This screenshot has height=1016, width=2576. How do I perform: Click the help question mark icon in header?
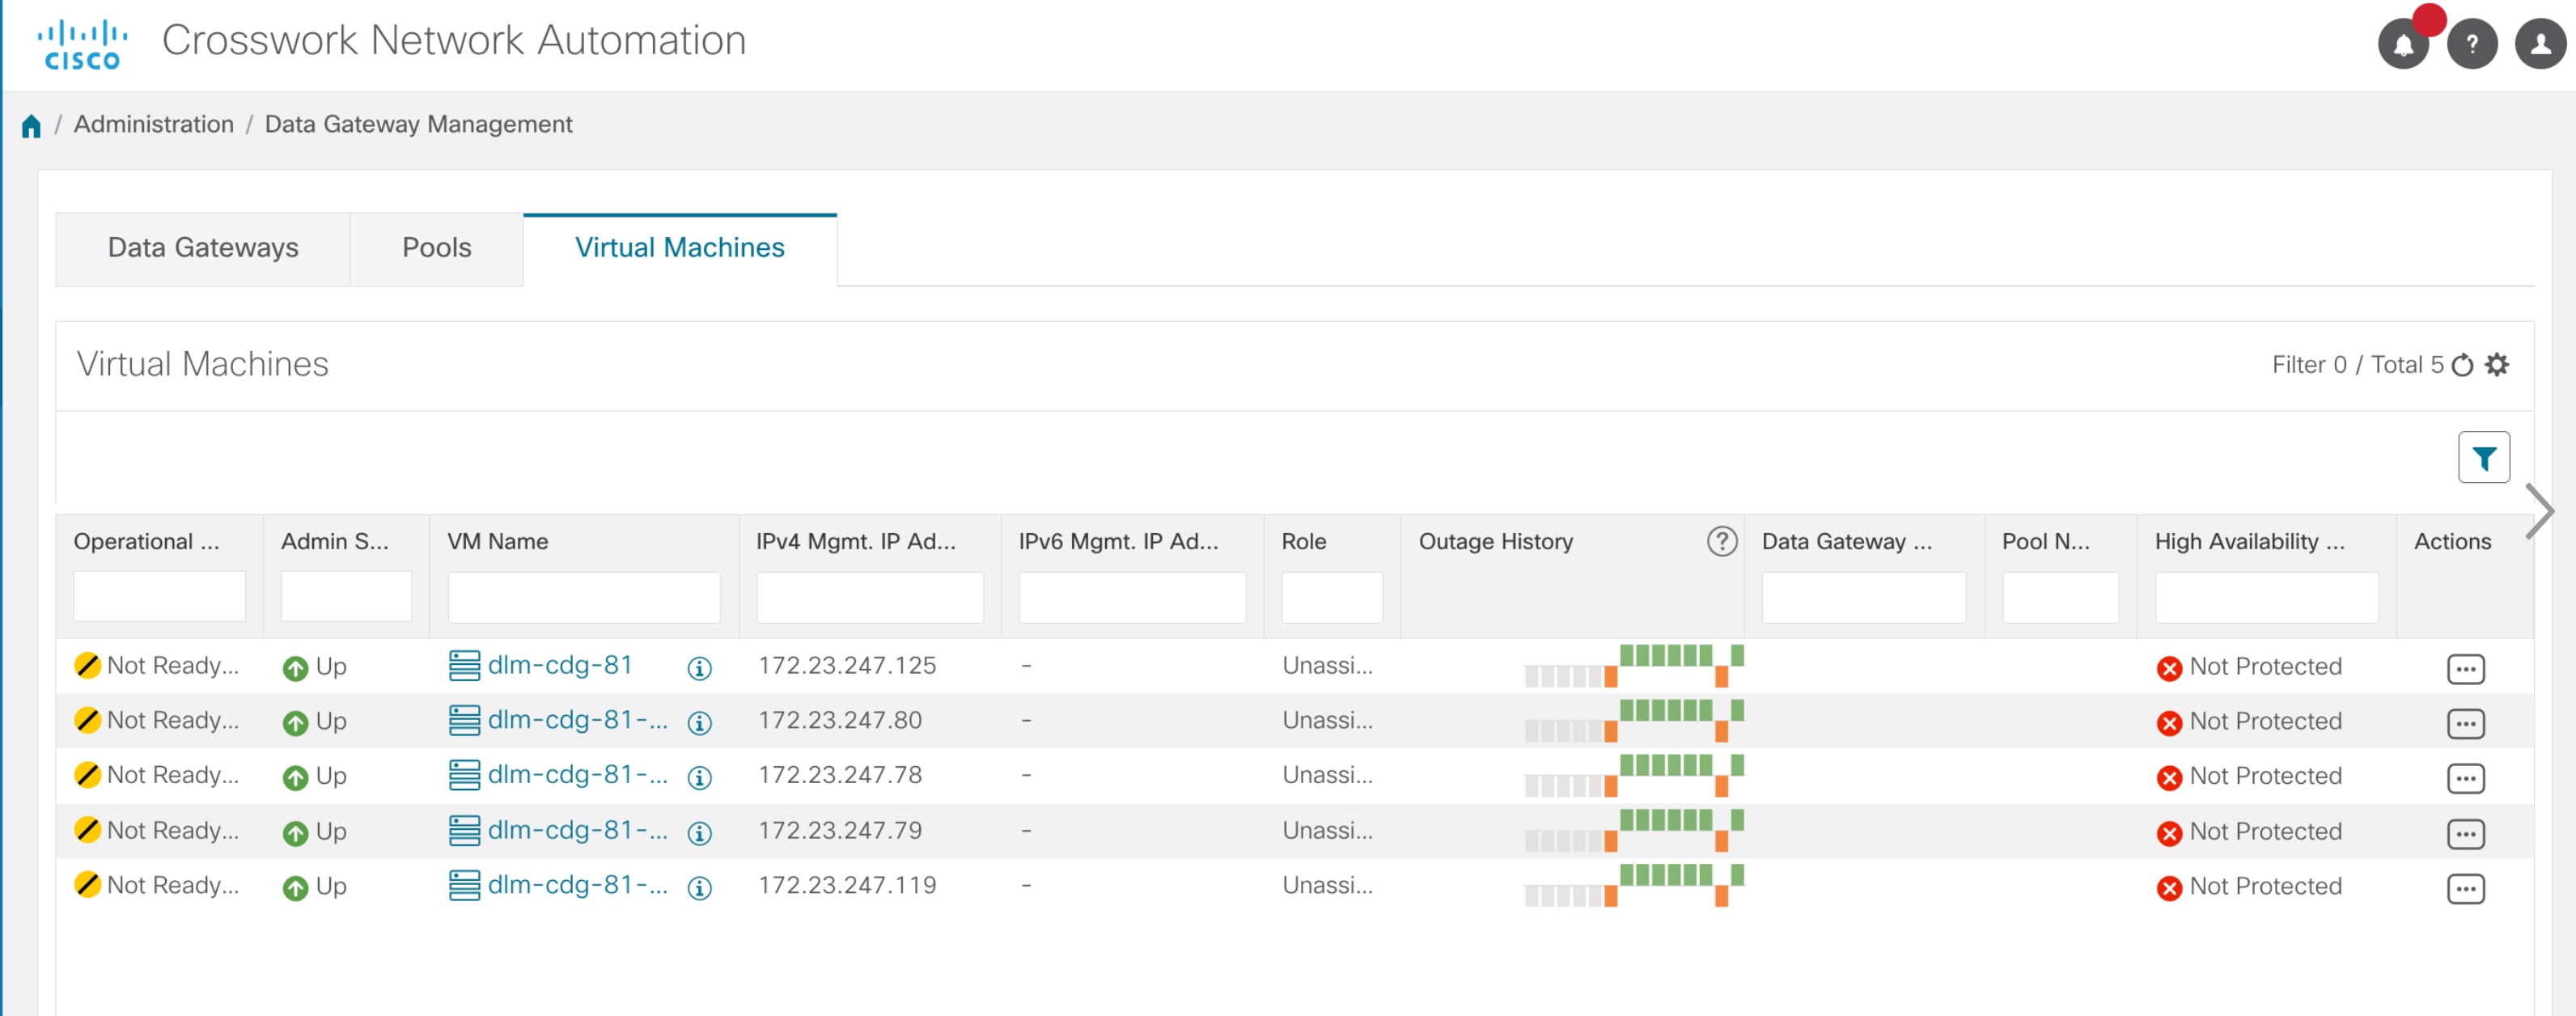coord(2471,45)
